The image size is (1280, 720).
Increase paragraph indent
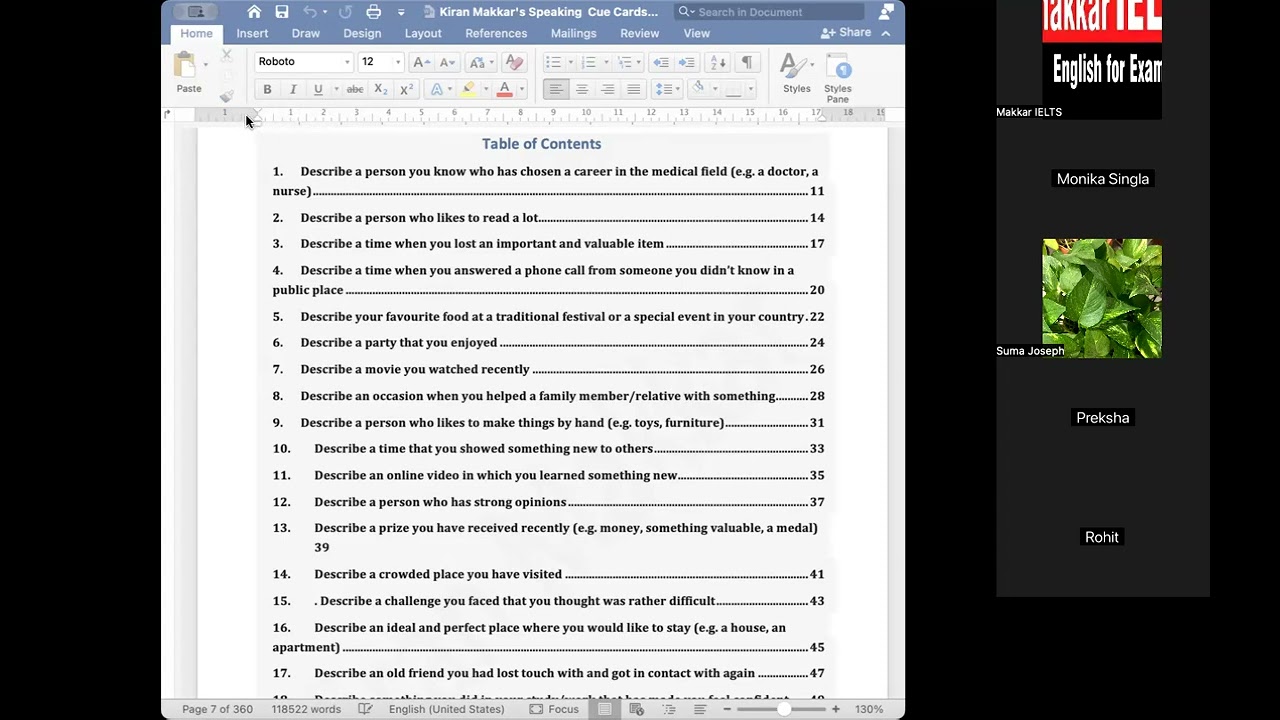688,62
